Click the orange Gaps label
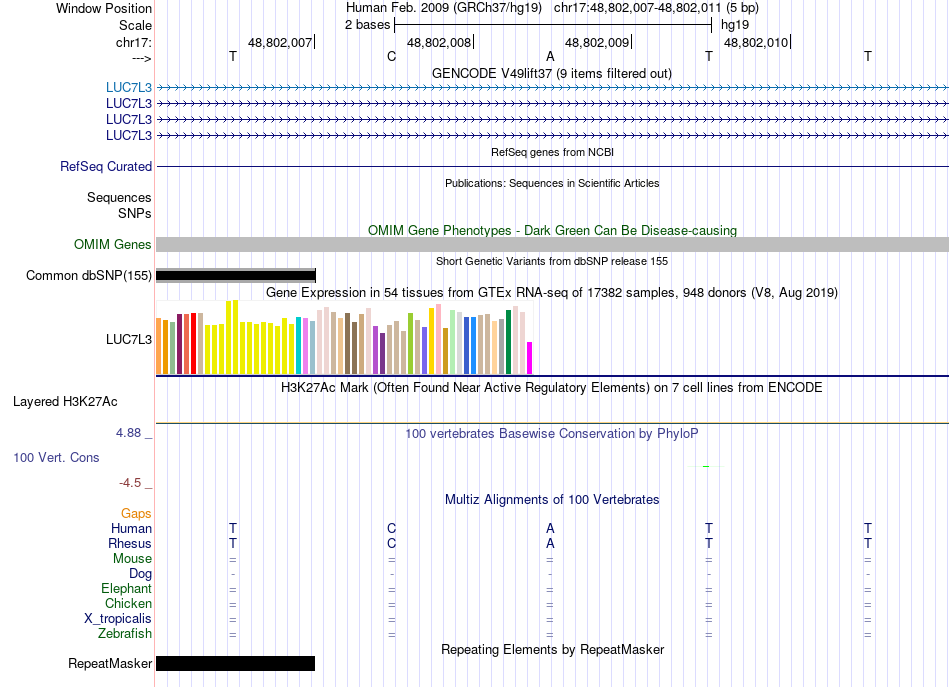950x687 pixels. [136, 514]
